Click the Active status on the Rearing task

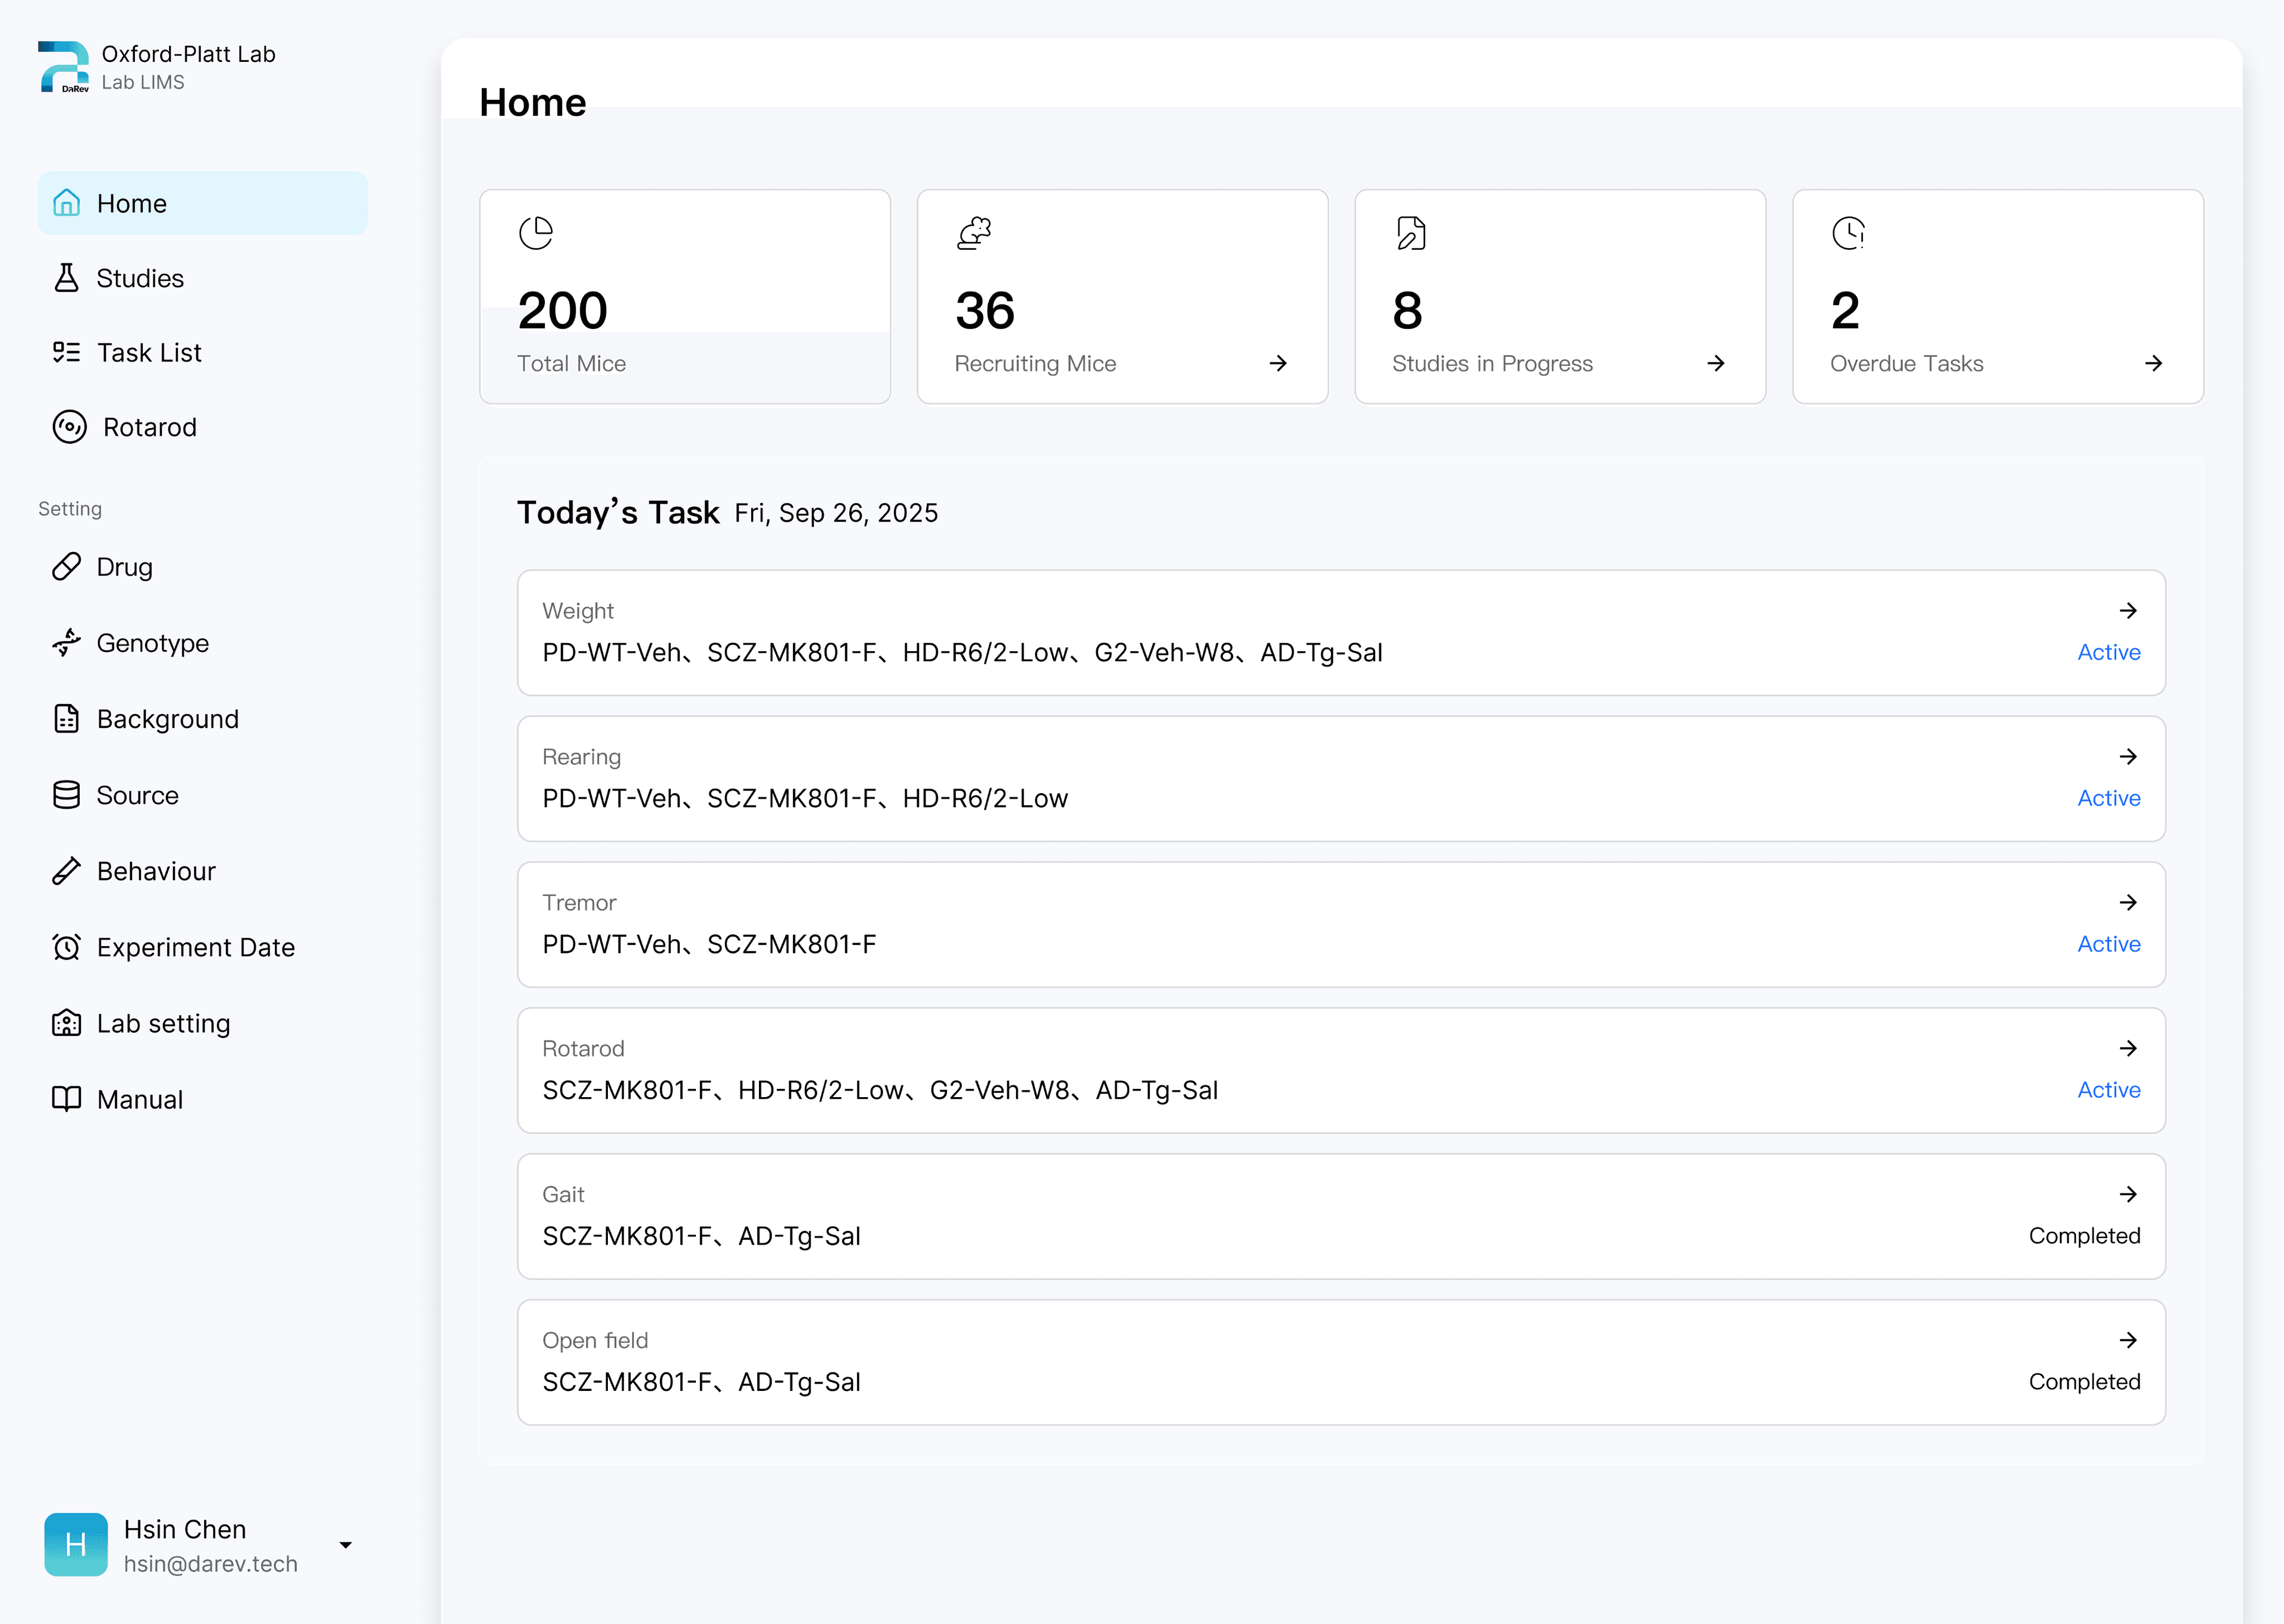coord(2109,798)
